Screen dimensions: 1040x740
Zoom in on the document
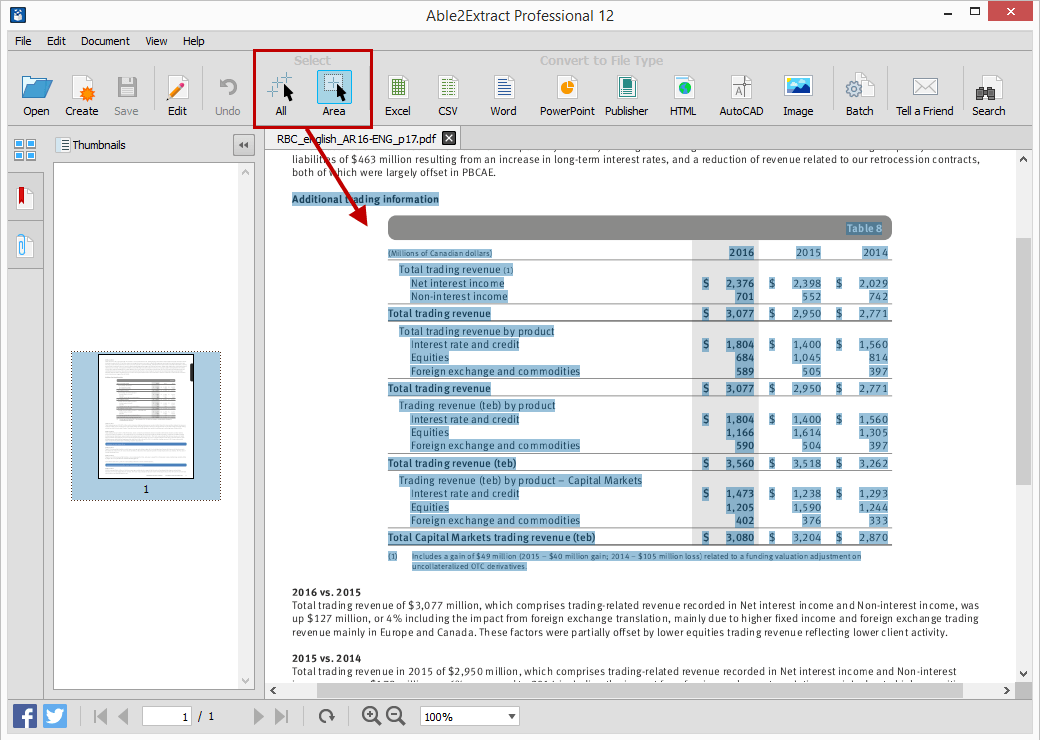coord(371,716)
